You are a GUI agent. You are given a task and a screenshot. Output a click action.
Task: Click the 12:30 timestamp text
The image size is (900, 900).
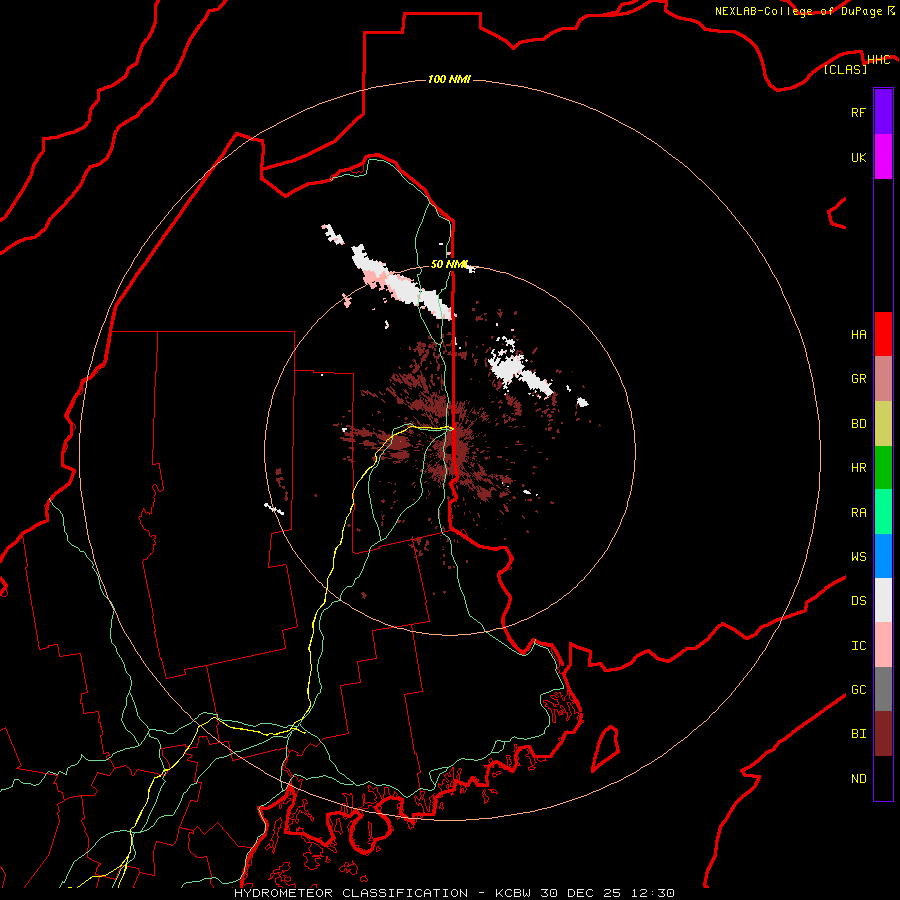coord(651,893)
